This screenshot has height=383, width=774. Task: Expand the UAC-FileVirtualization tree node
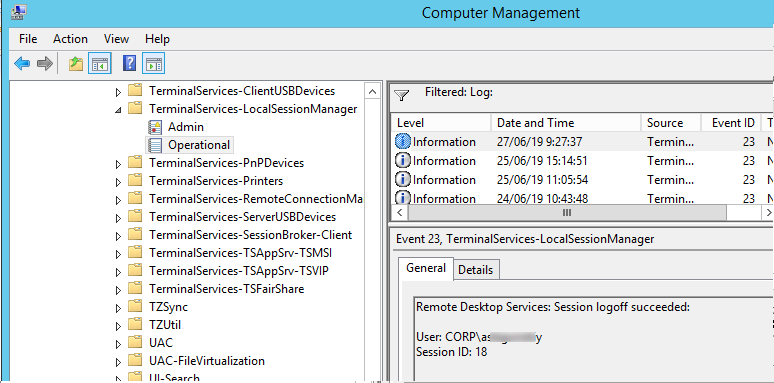(118, 362)
